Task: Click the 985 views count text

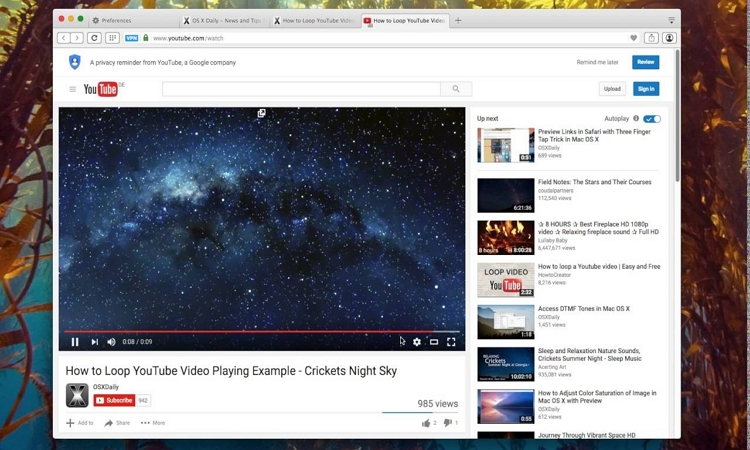Action: (437, 404)
